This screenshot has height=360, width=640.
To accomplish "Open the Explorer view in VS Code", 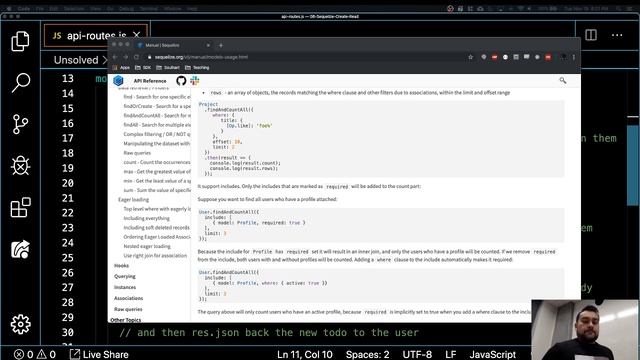I will click(20, 41).
